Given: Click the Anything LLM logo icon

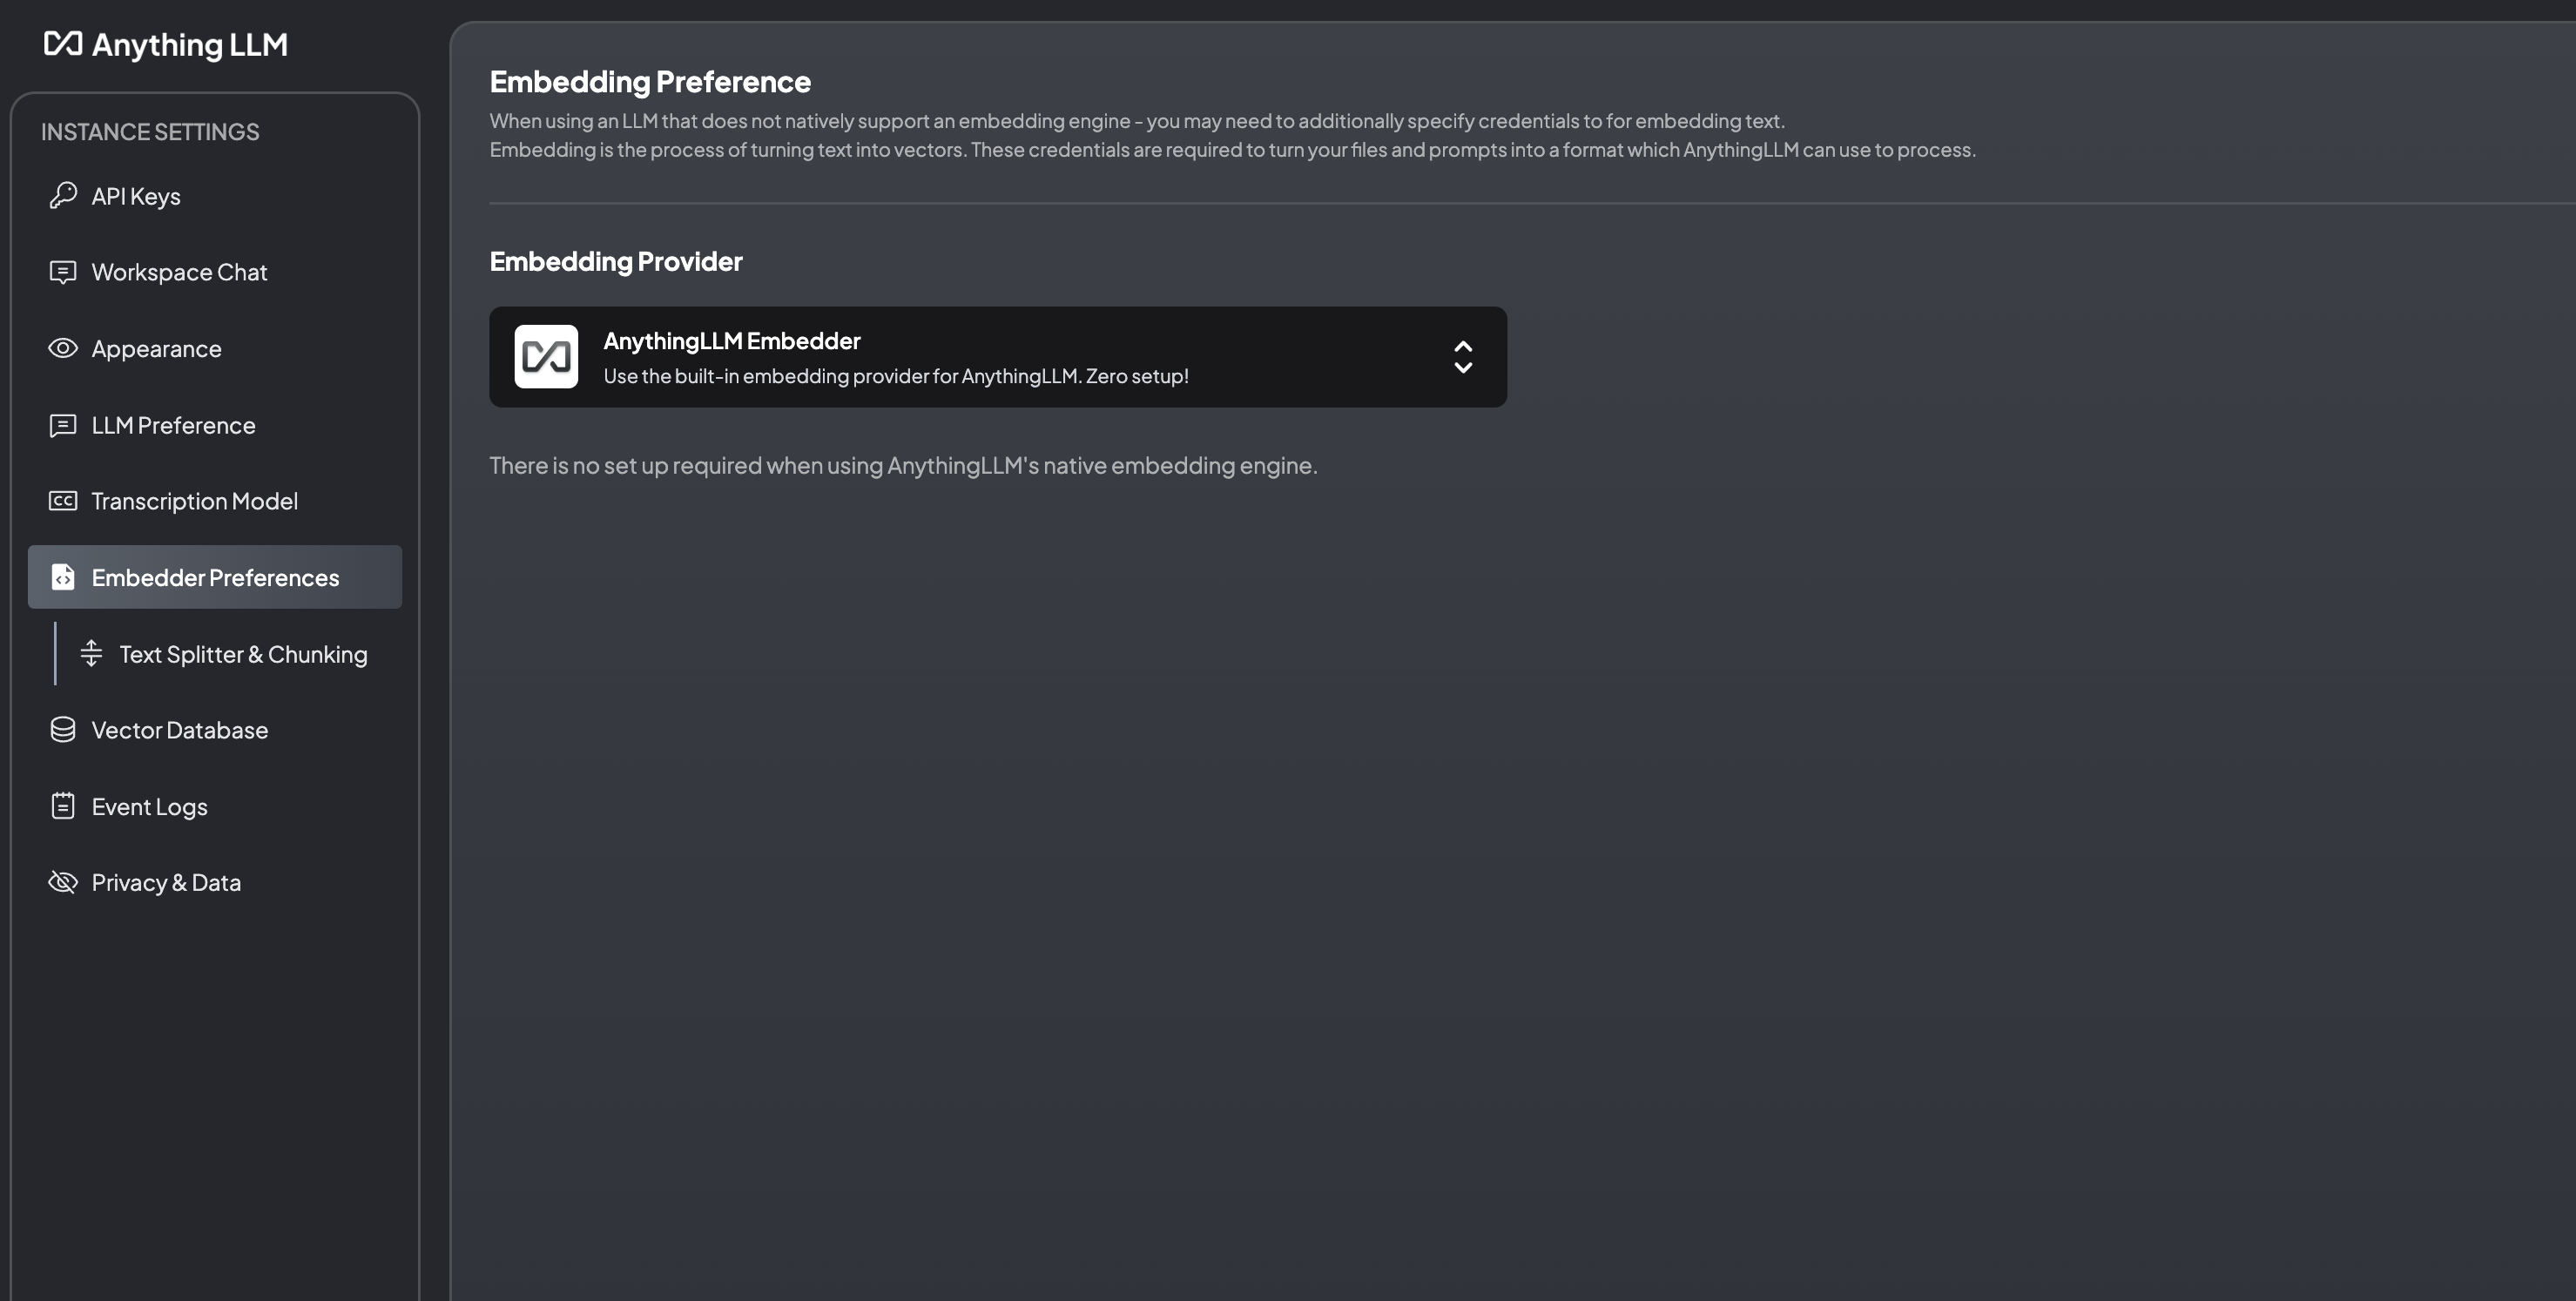Looking at the screenshot, I should click(62, 43).
